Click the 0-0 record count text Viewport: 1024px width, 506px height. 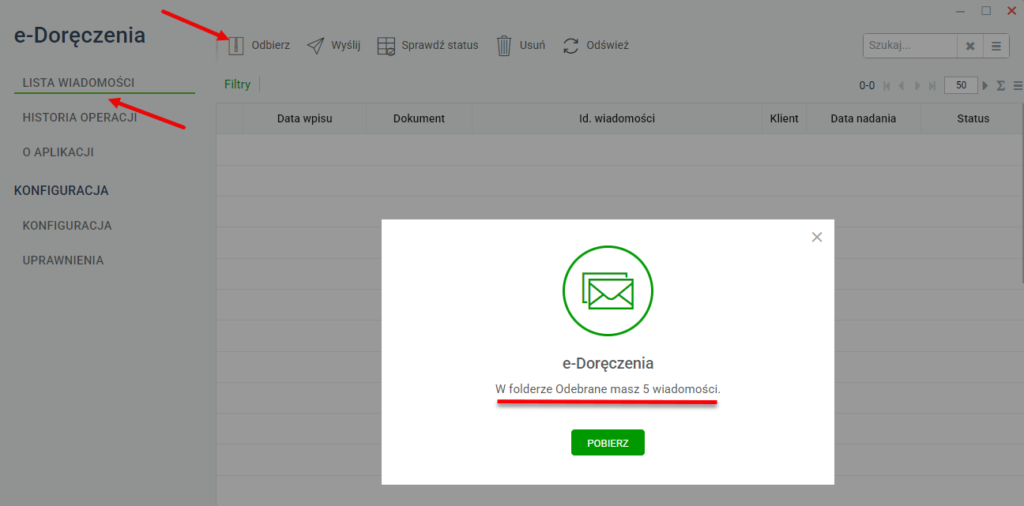[x=867, y=86]
